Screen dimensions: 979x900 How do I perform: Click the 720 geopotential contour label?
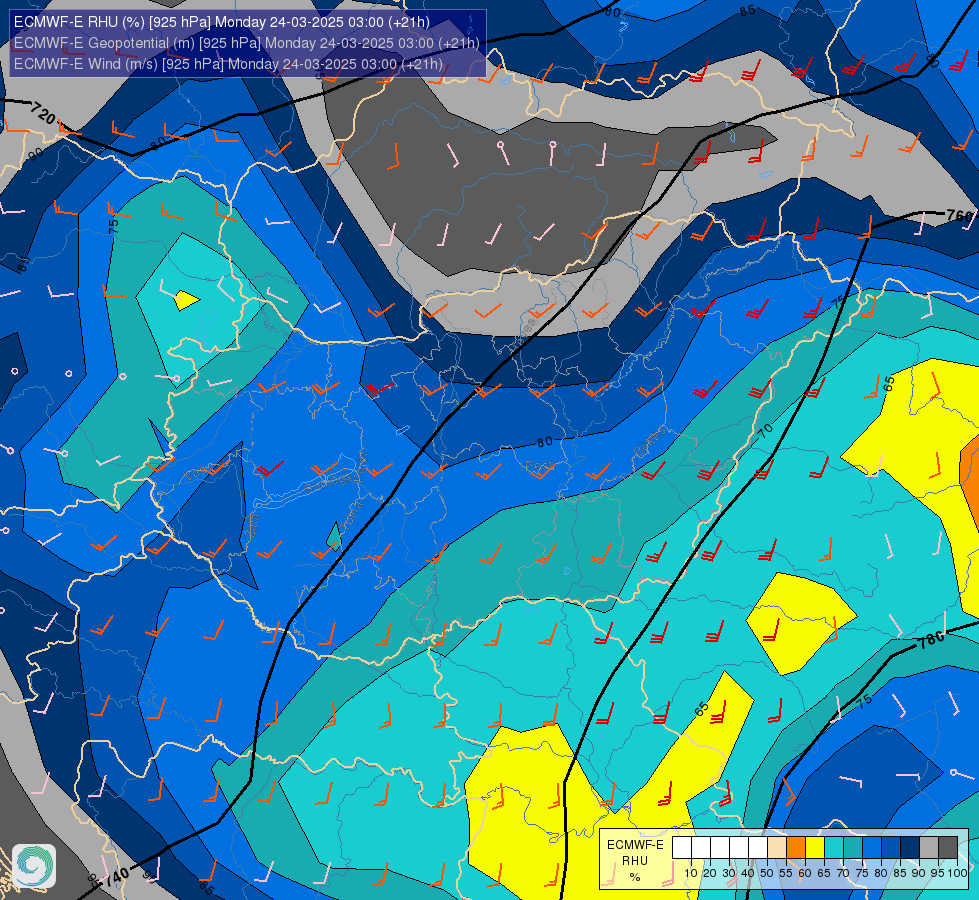click(x=43, y=112)
